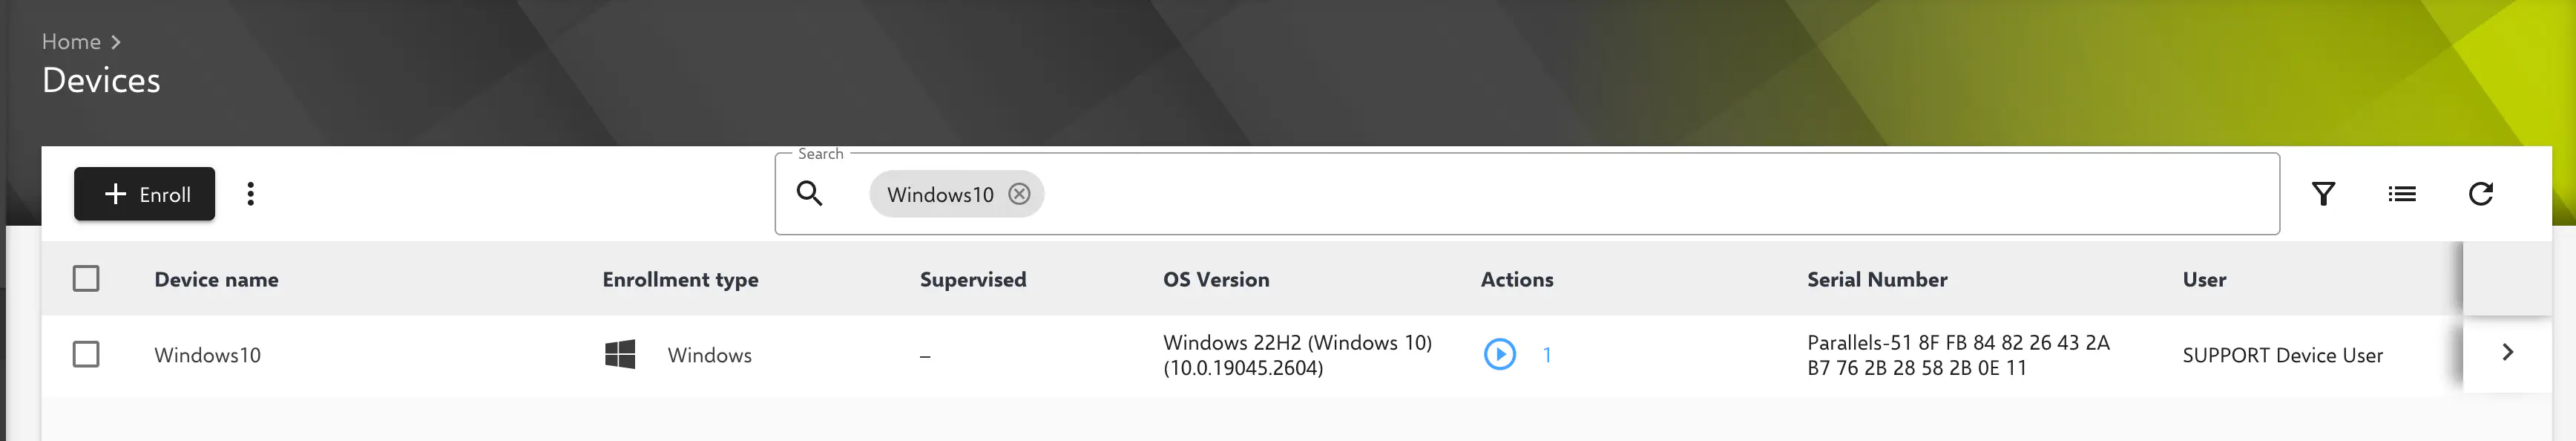This screenshot has height=441, width=2576.
Task: Open the Windows10 device name
Action: coord(207,355)
